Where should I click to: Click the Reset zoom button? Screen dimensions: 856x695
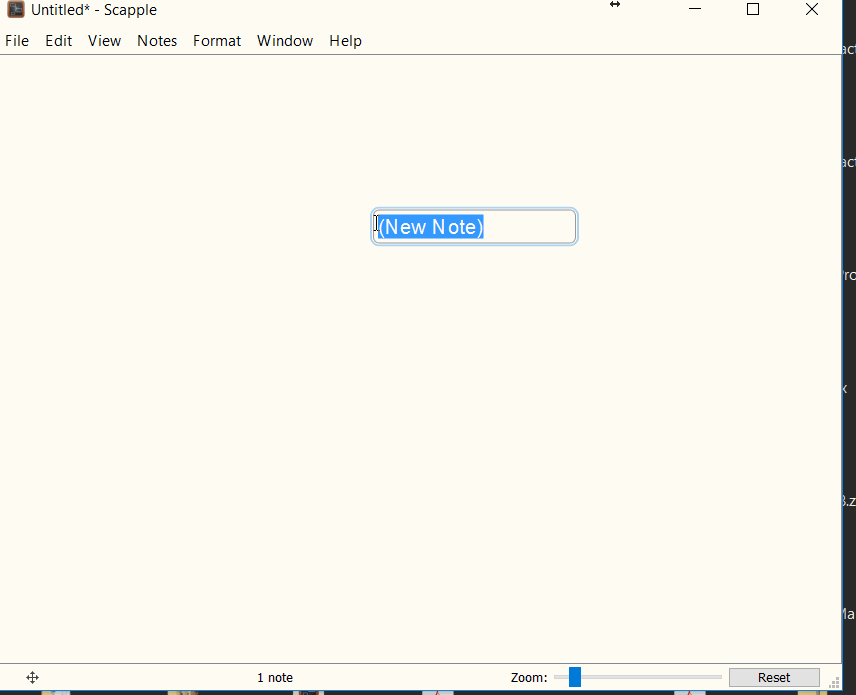click(774, 678)
